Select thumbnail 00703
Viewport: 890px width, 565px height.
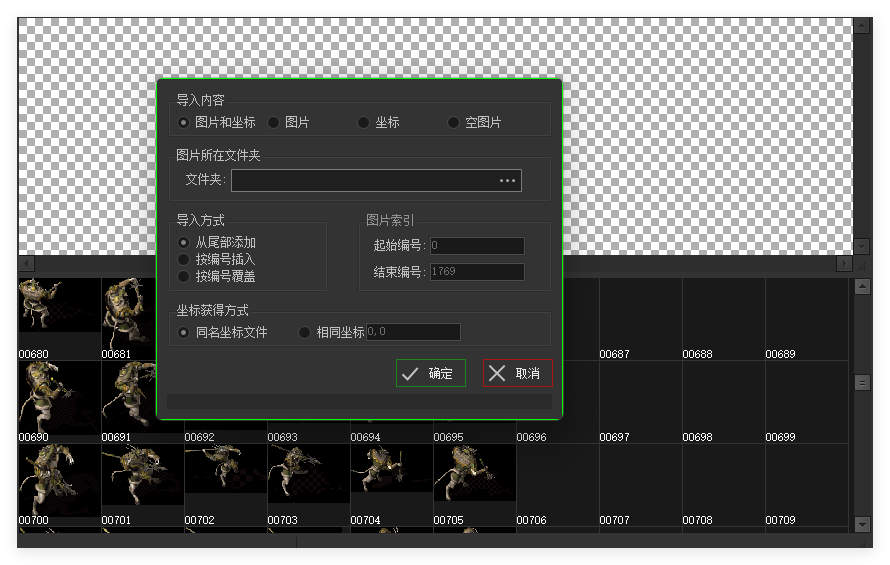308,485
